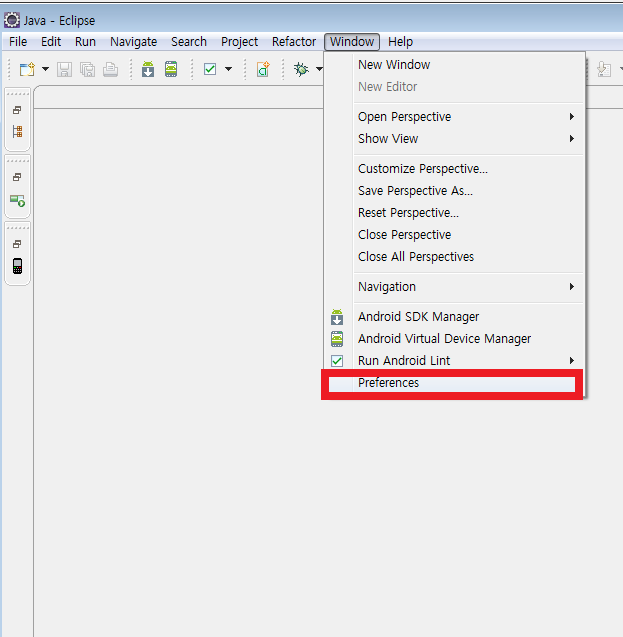Screen dimensions: 623x637
Task: Open the Run menu
Action: (x=85, y=42)
